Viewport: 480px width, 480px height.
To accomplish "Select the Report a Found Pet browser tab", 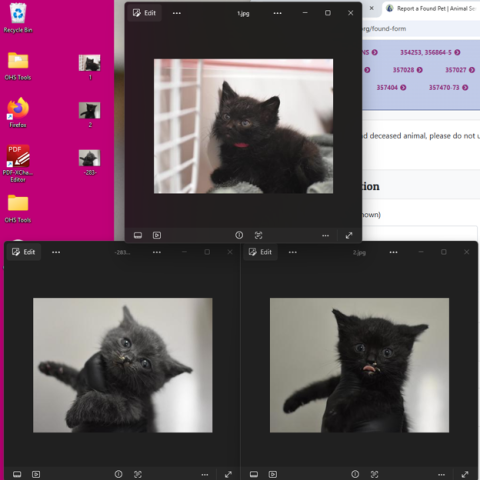I will click(x=432, y=9).
